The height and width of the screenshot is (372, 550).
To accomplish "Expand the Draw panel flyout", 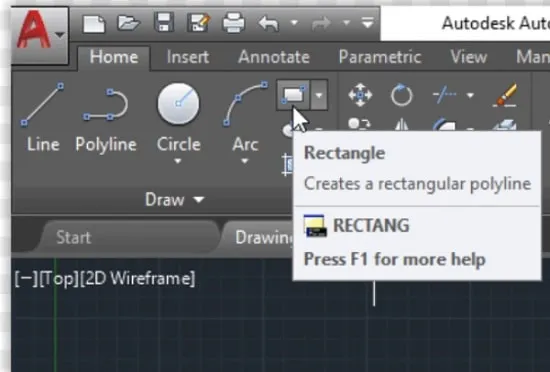I will [x=174, y=200].
